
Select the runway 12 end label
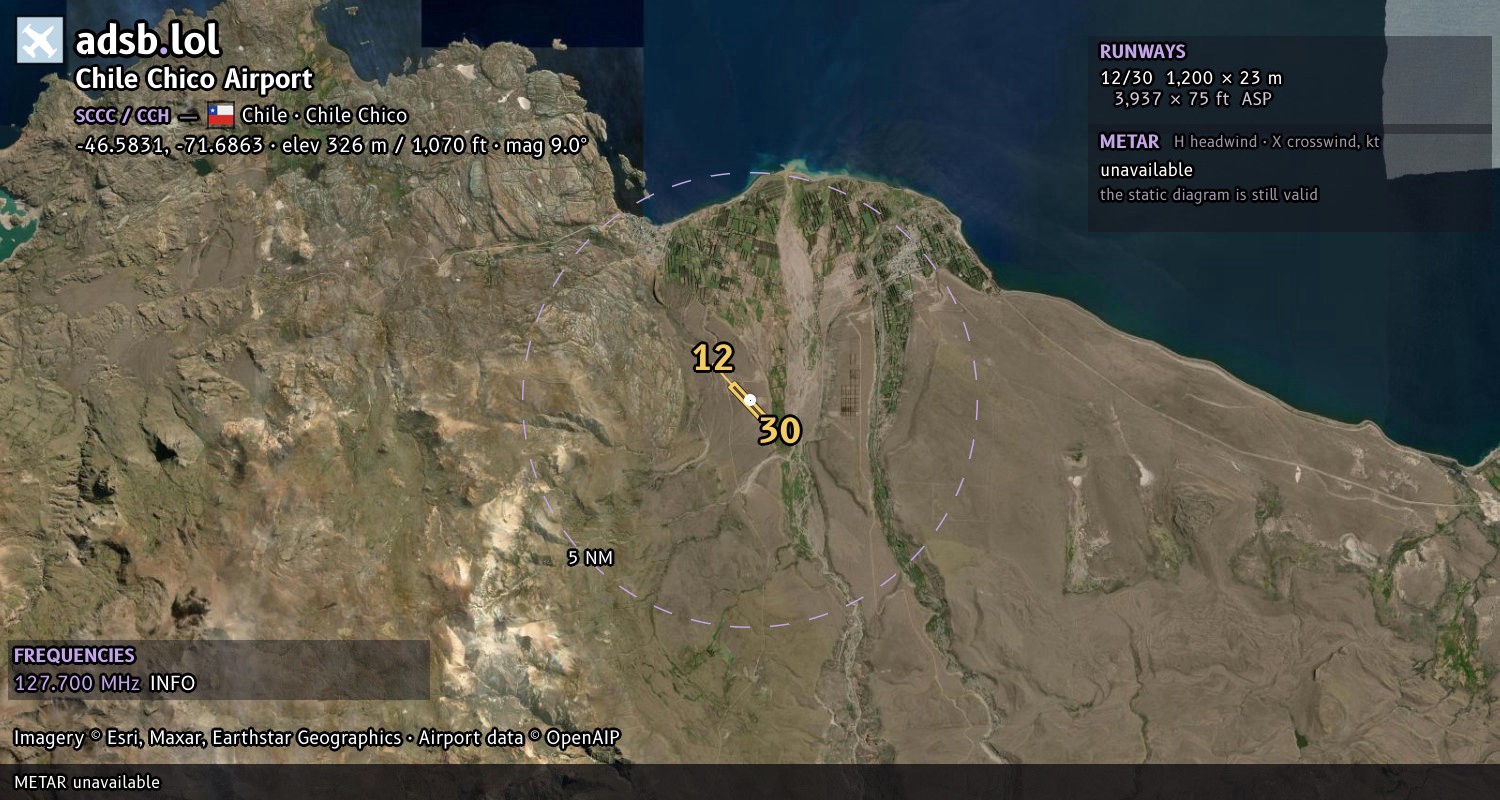713,358
